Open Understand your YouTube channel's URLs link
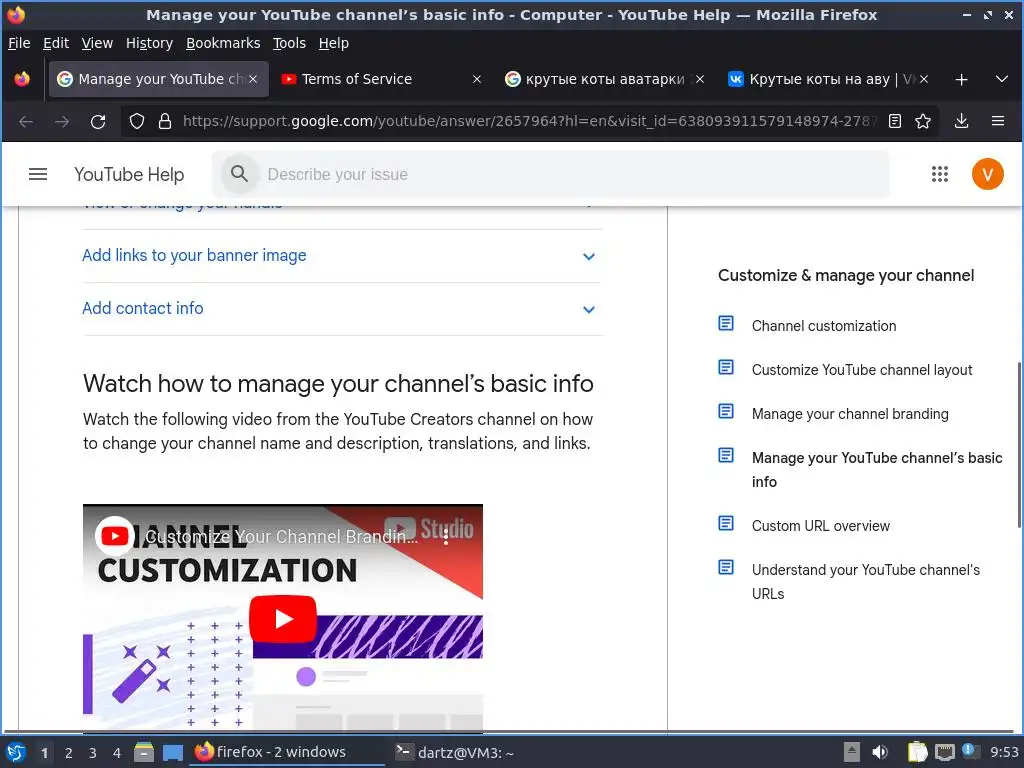The width and height of the screenshot is (1024, 768). pyautogui.click(x=865, y=582)
